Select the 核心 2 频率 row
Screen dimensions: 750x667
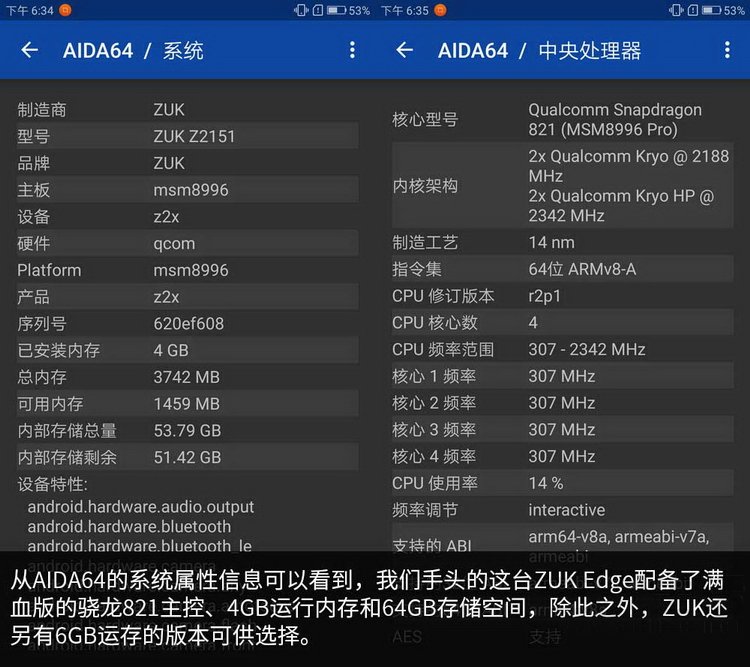(562, 403)
